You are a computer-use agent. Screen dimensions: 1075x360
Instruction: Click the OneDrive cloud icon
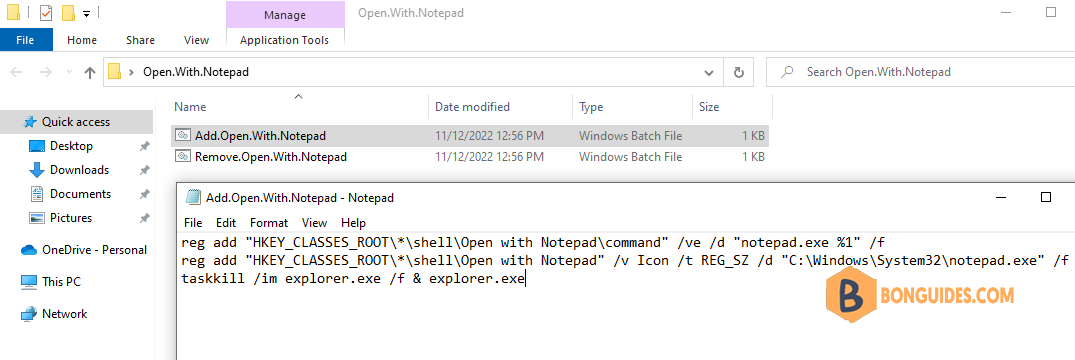pos(29,250)
